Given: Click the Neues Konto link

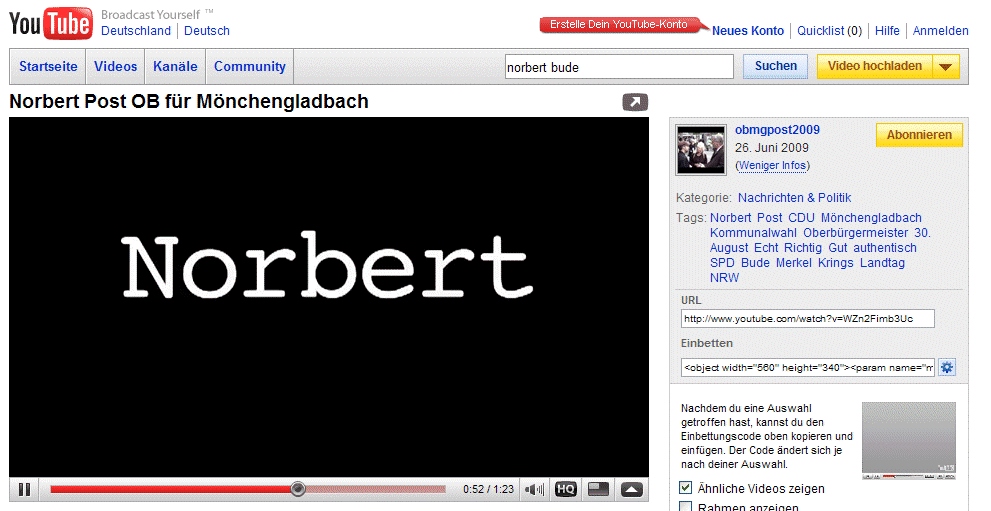Looking at the screenshot, I should [x=748, y=31].
